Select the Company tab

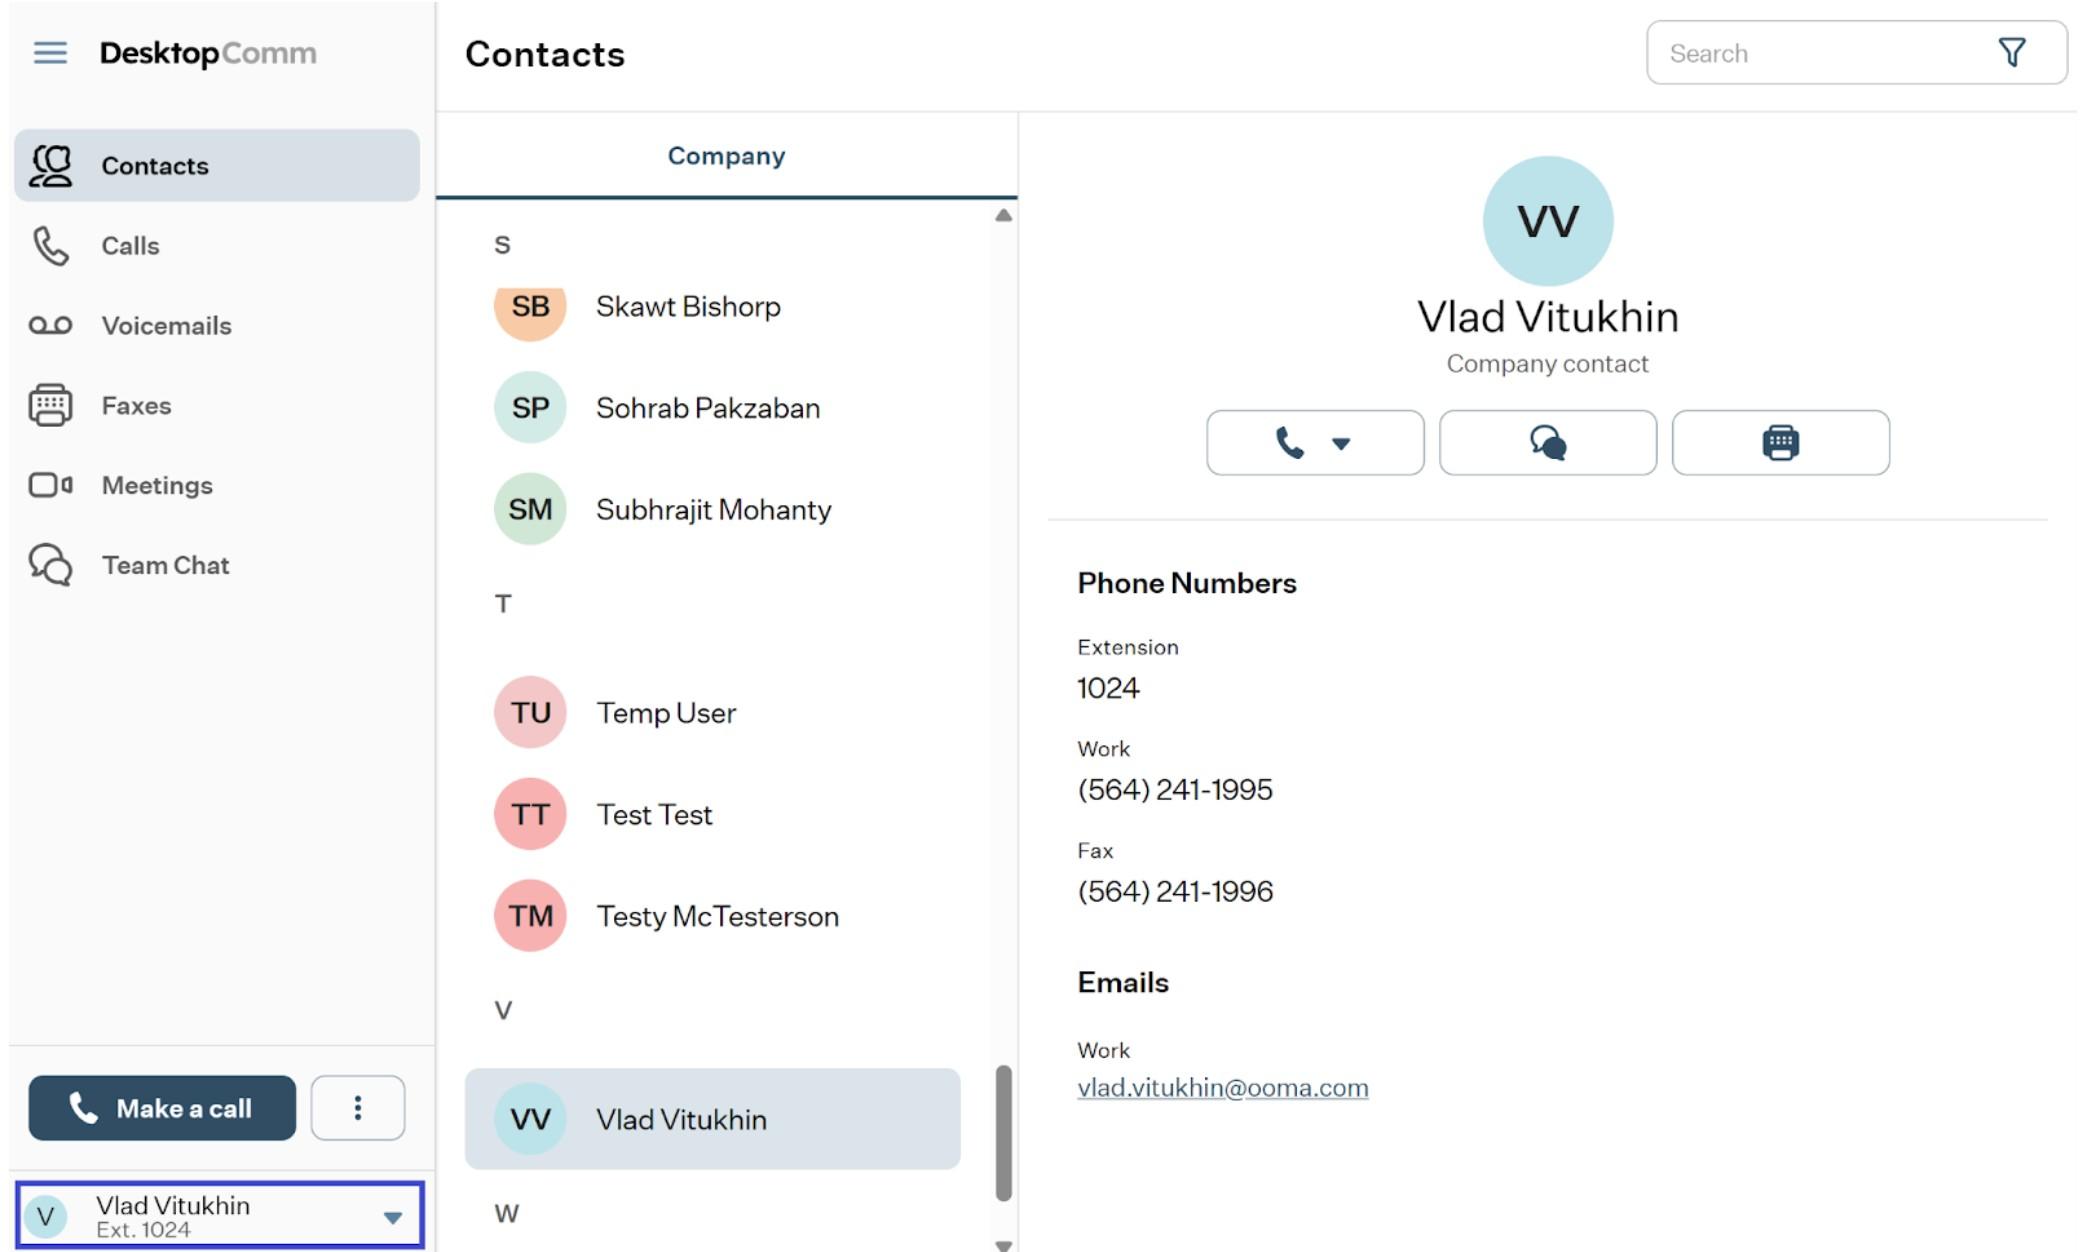(x=726, y=156)
